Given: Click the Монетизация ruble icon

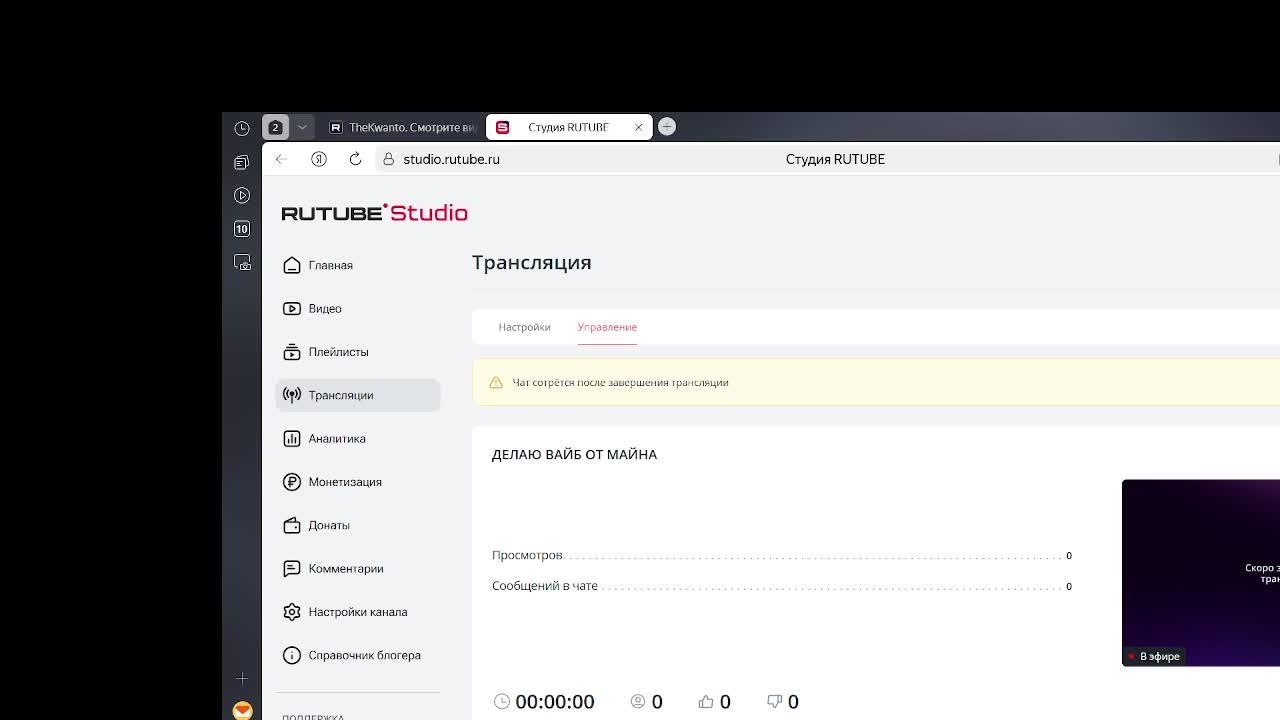Looking at the screenshot, I should tap(292, 482).
